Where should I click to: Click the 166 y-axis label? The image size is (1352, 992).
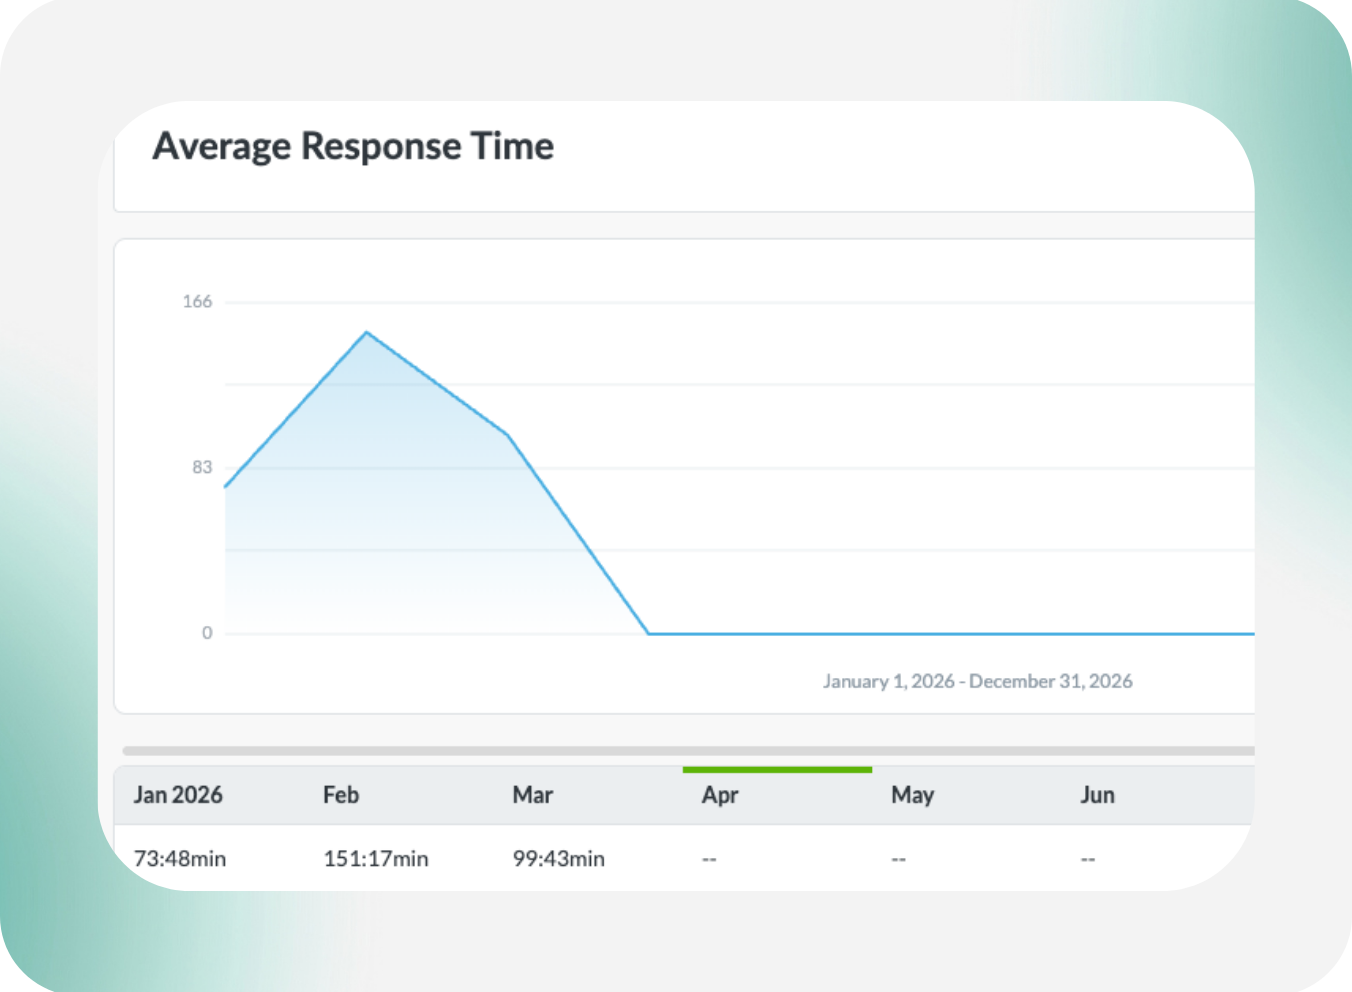coord(197,301)
